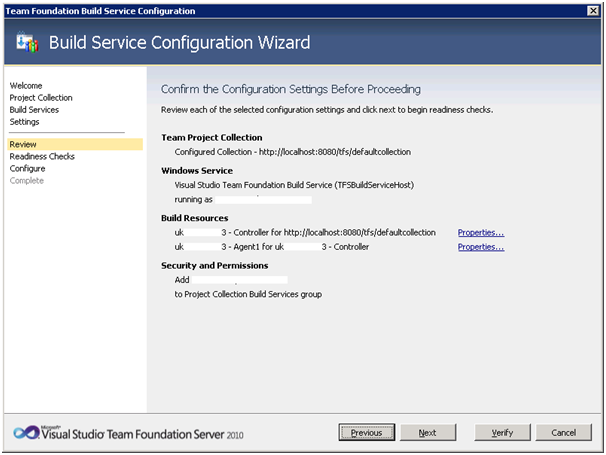606x455 pixels.
Task: Click the 'Confirm the Configuration Settings' title
Action: (291, 89)
